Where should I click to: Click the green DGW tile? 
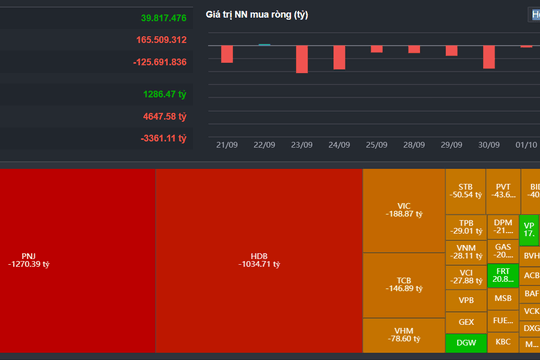click(x=466, y=343)
